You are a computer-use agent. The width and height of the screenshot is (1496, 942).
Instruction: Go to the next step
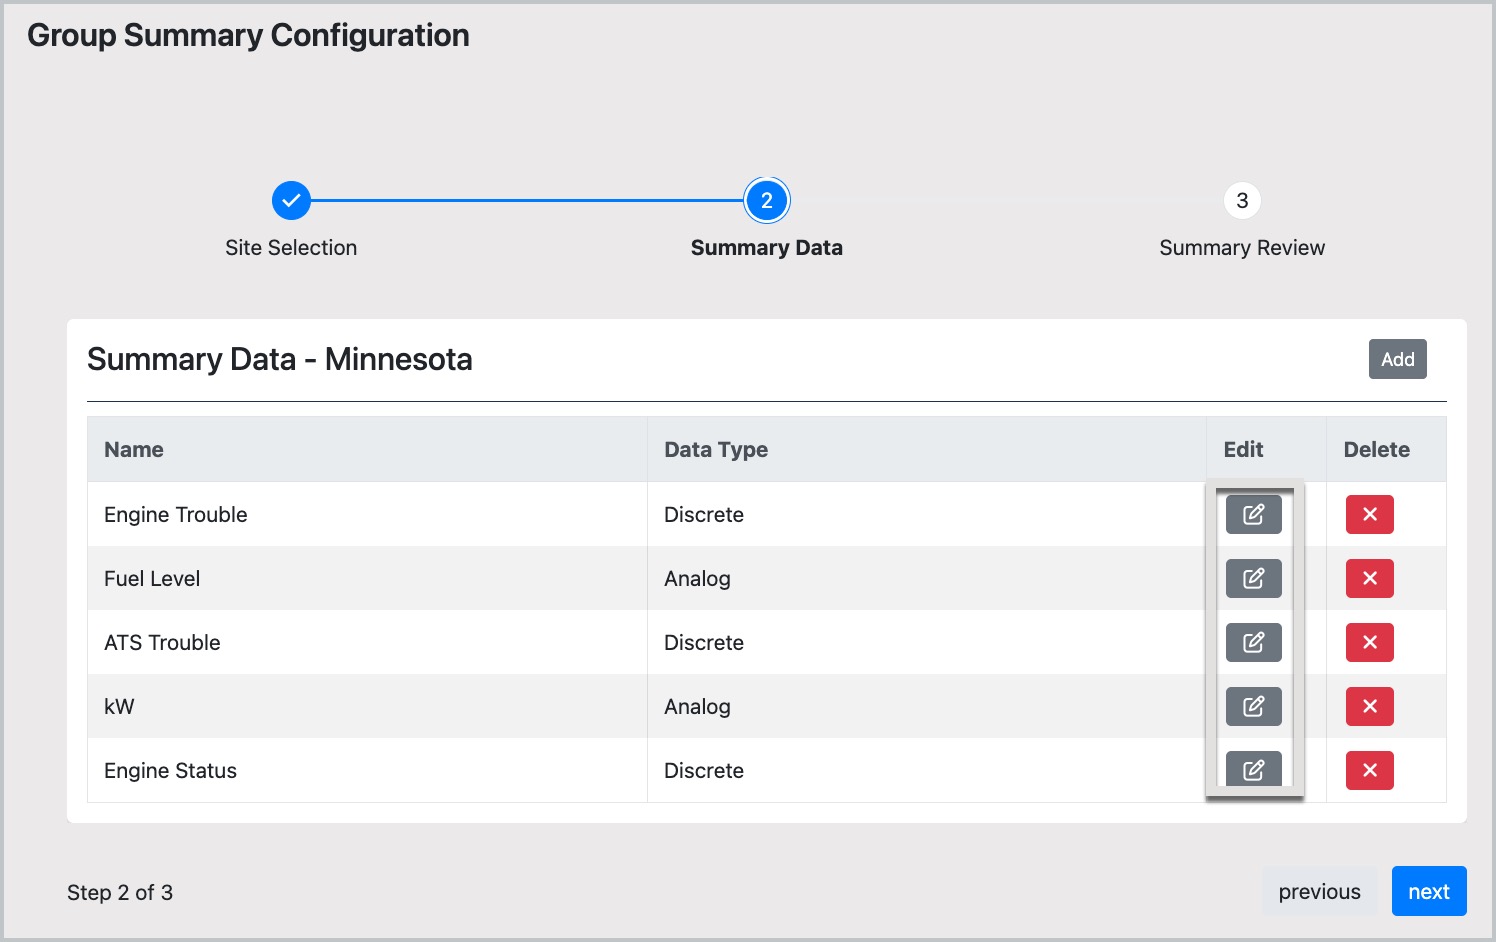[x=1428, y=891]
